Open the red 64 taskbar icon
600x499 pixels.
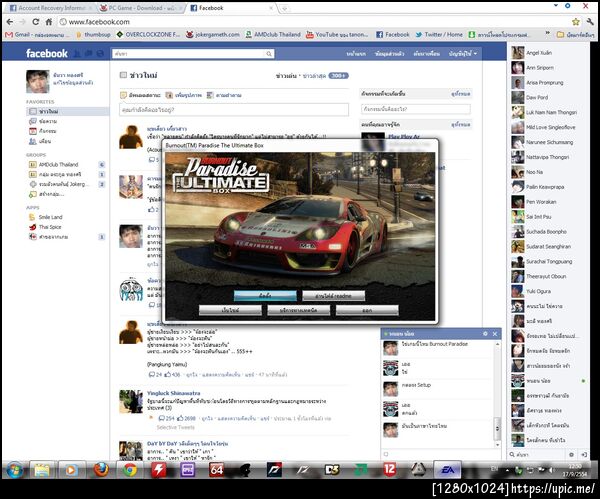[216, 470]
